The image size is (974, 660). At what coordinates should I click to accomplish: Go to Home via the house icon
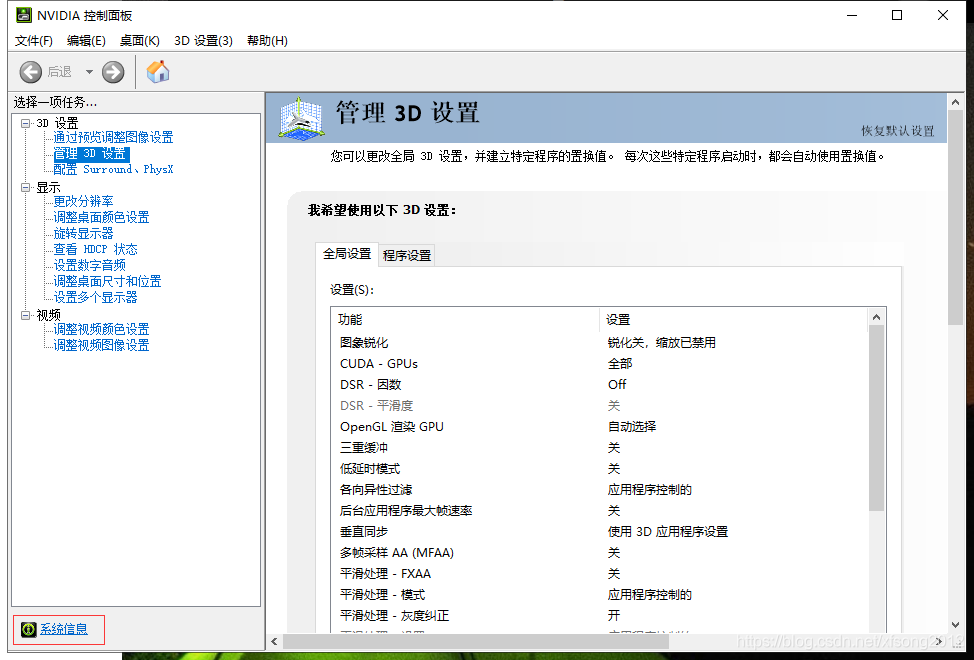(158, 71)
